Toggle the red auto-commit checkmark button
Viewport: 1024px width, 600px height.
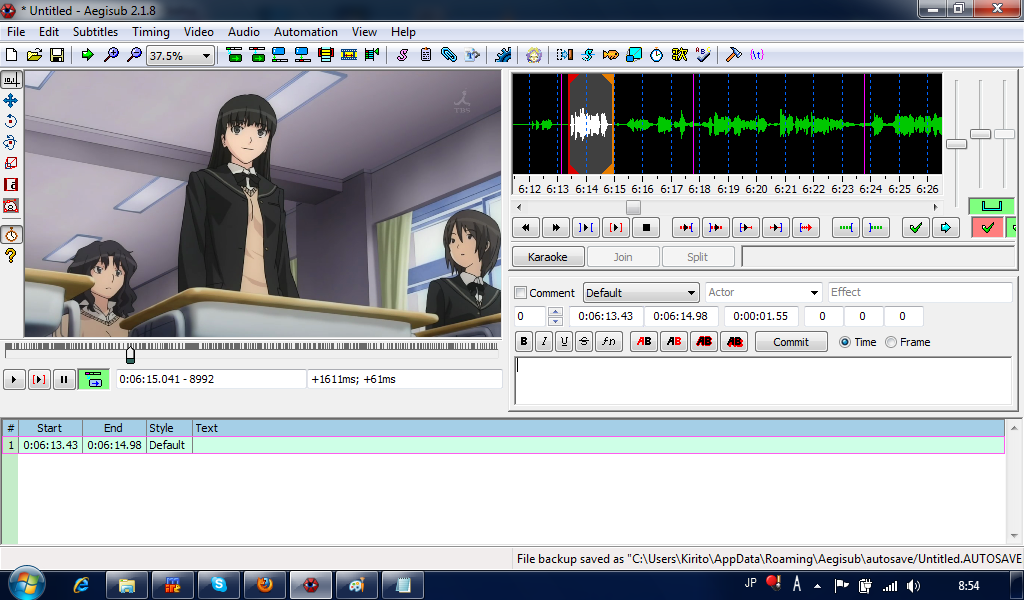pos(987,228)
